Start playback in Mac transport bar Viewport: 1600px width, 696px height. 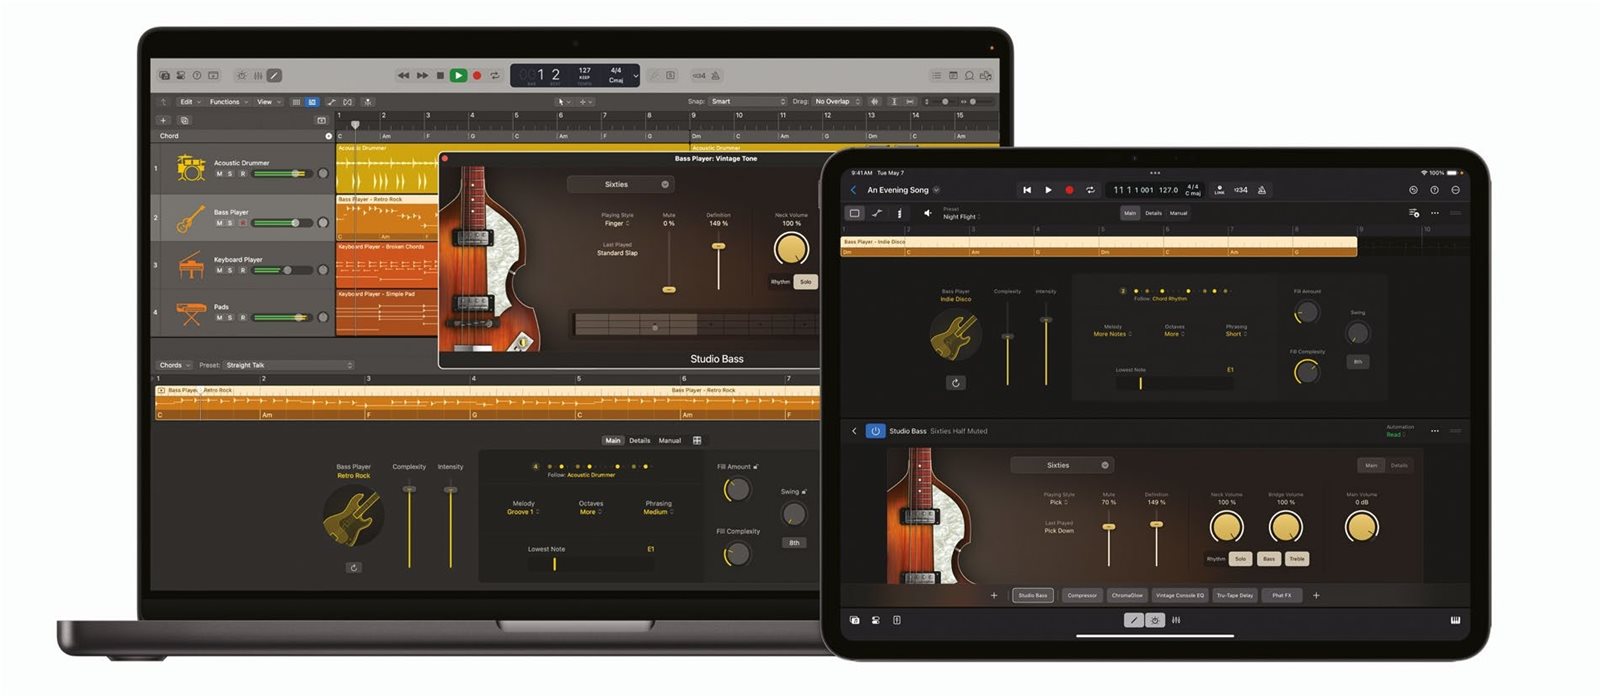(458, 75)
